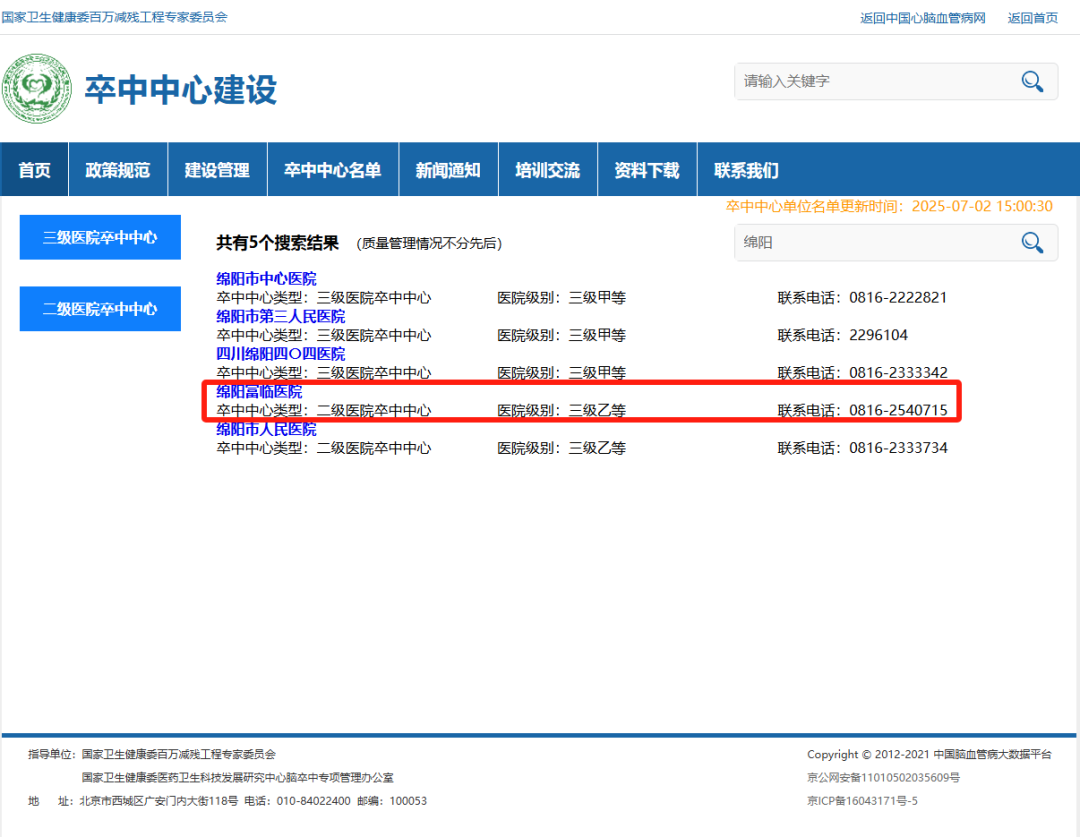The height and width of the screenshot is (837, 1080).
Task: Open the 培训交流 menu item
Action: tap(548, 169)
